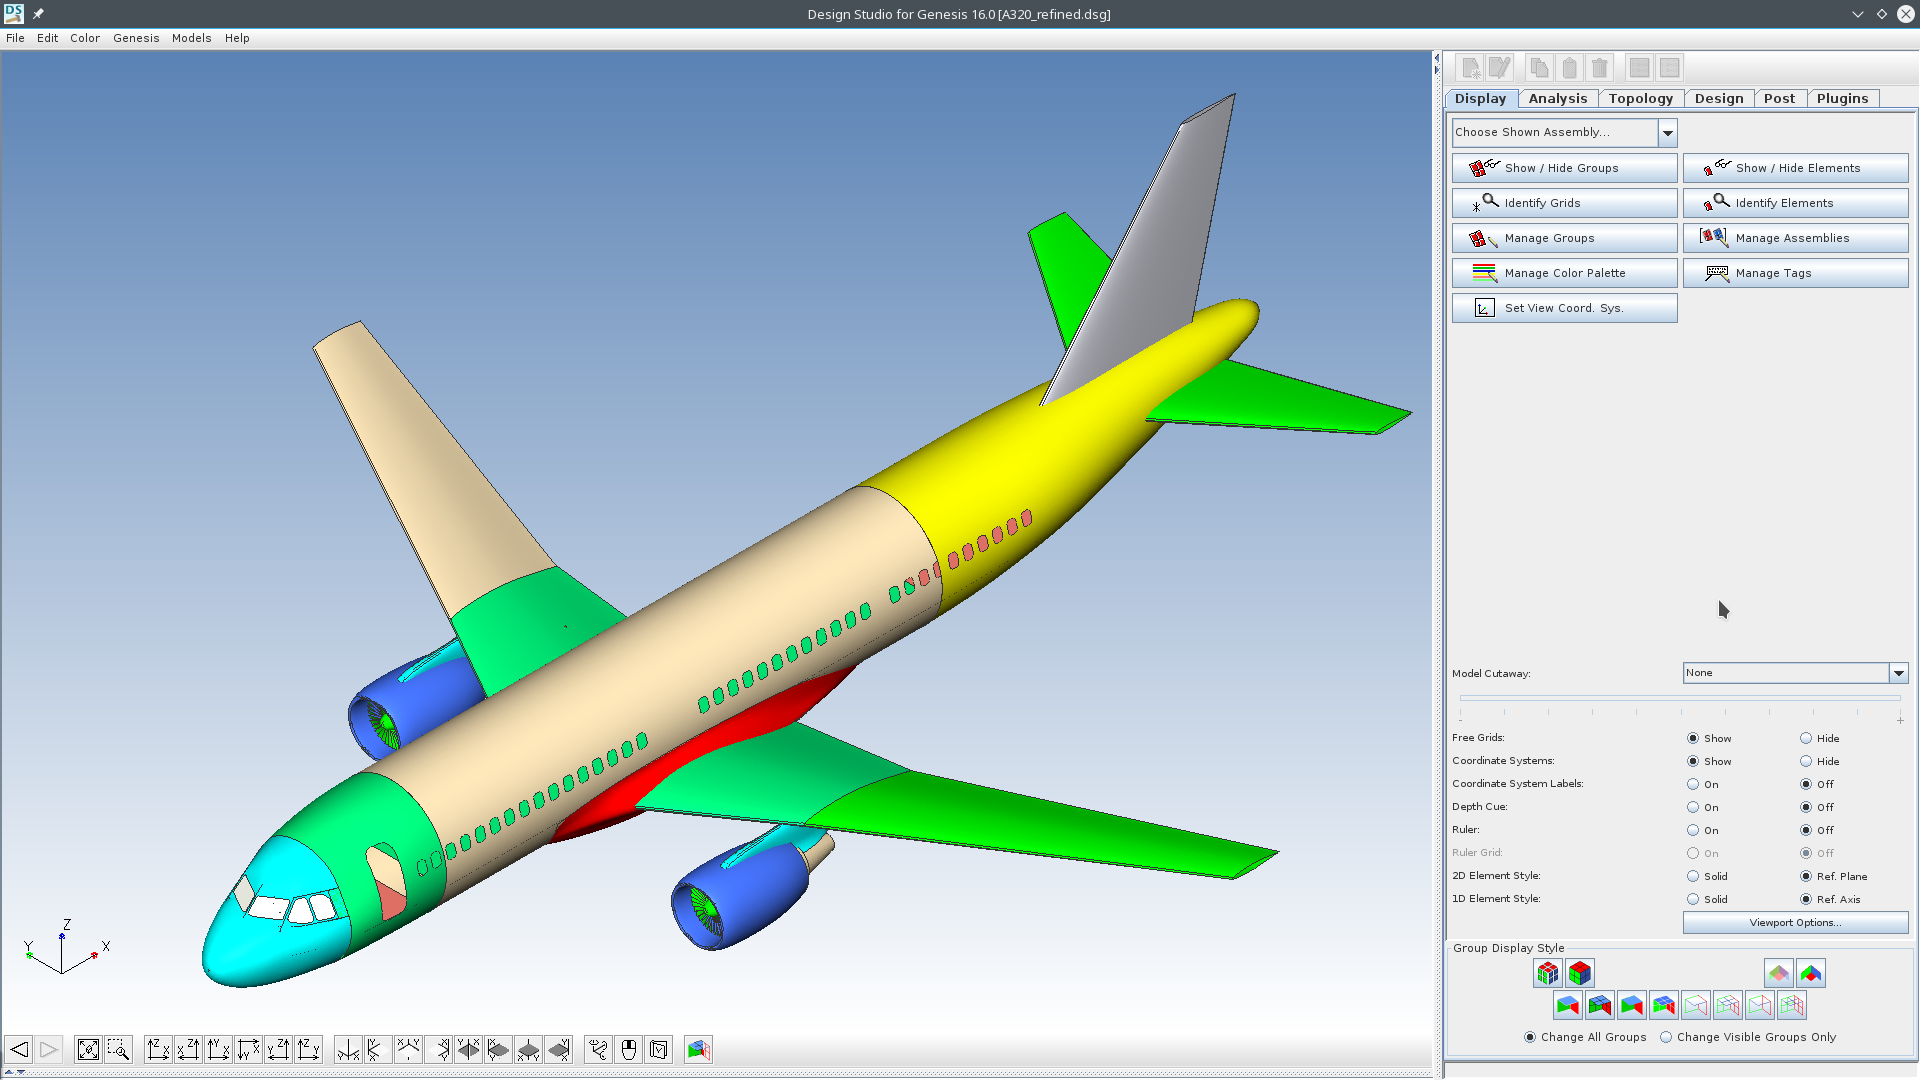Collapse the right panel via splitter arrow
1920x1080 pixels.
click(1437, 70)
